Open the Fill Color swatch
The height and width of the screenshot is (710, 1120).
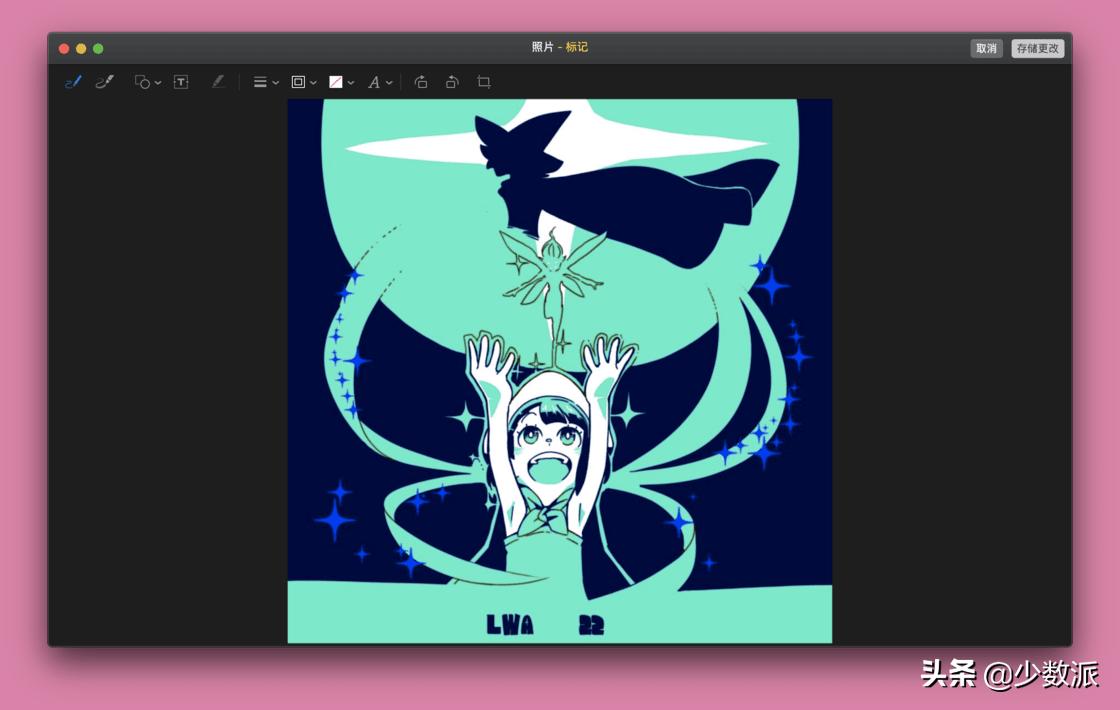tap(340, 82)
